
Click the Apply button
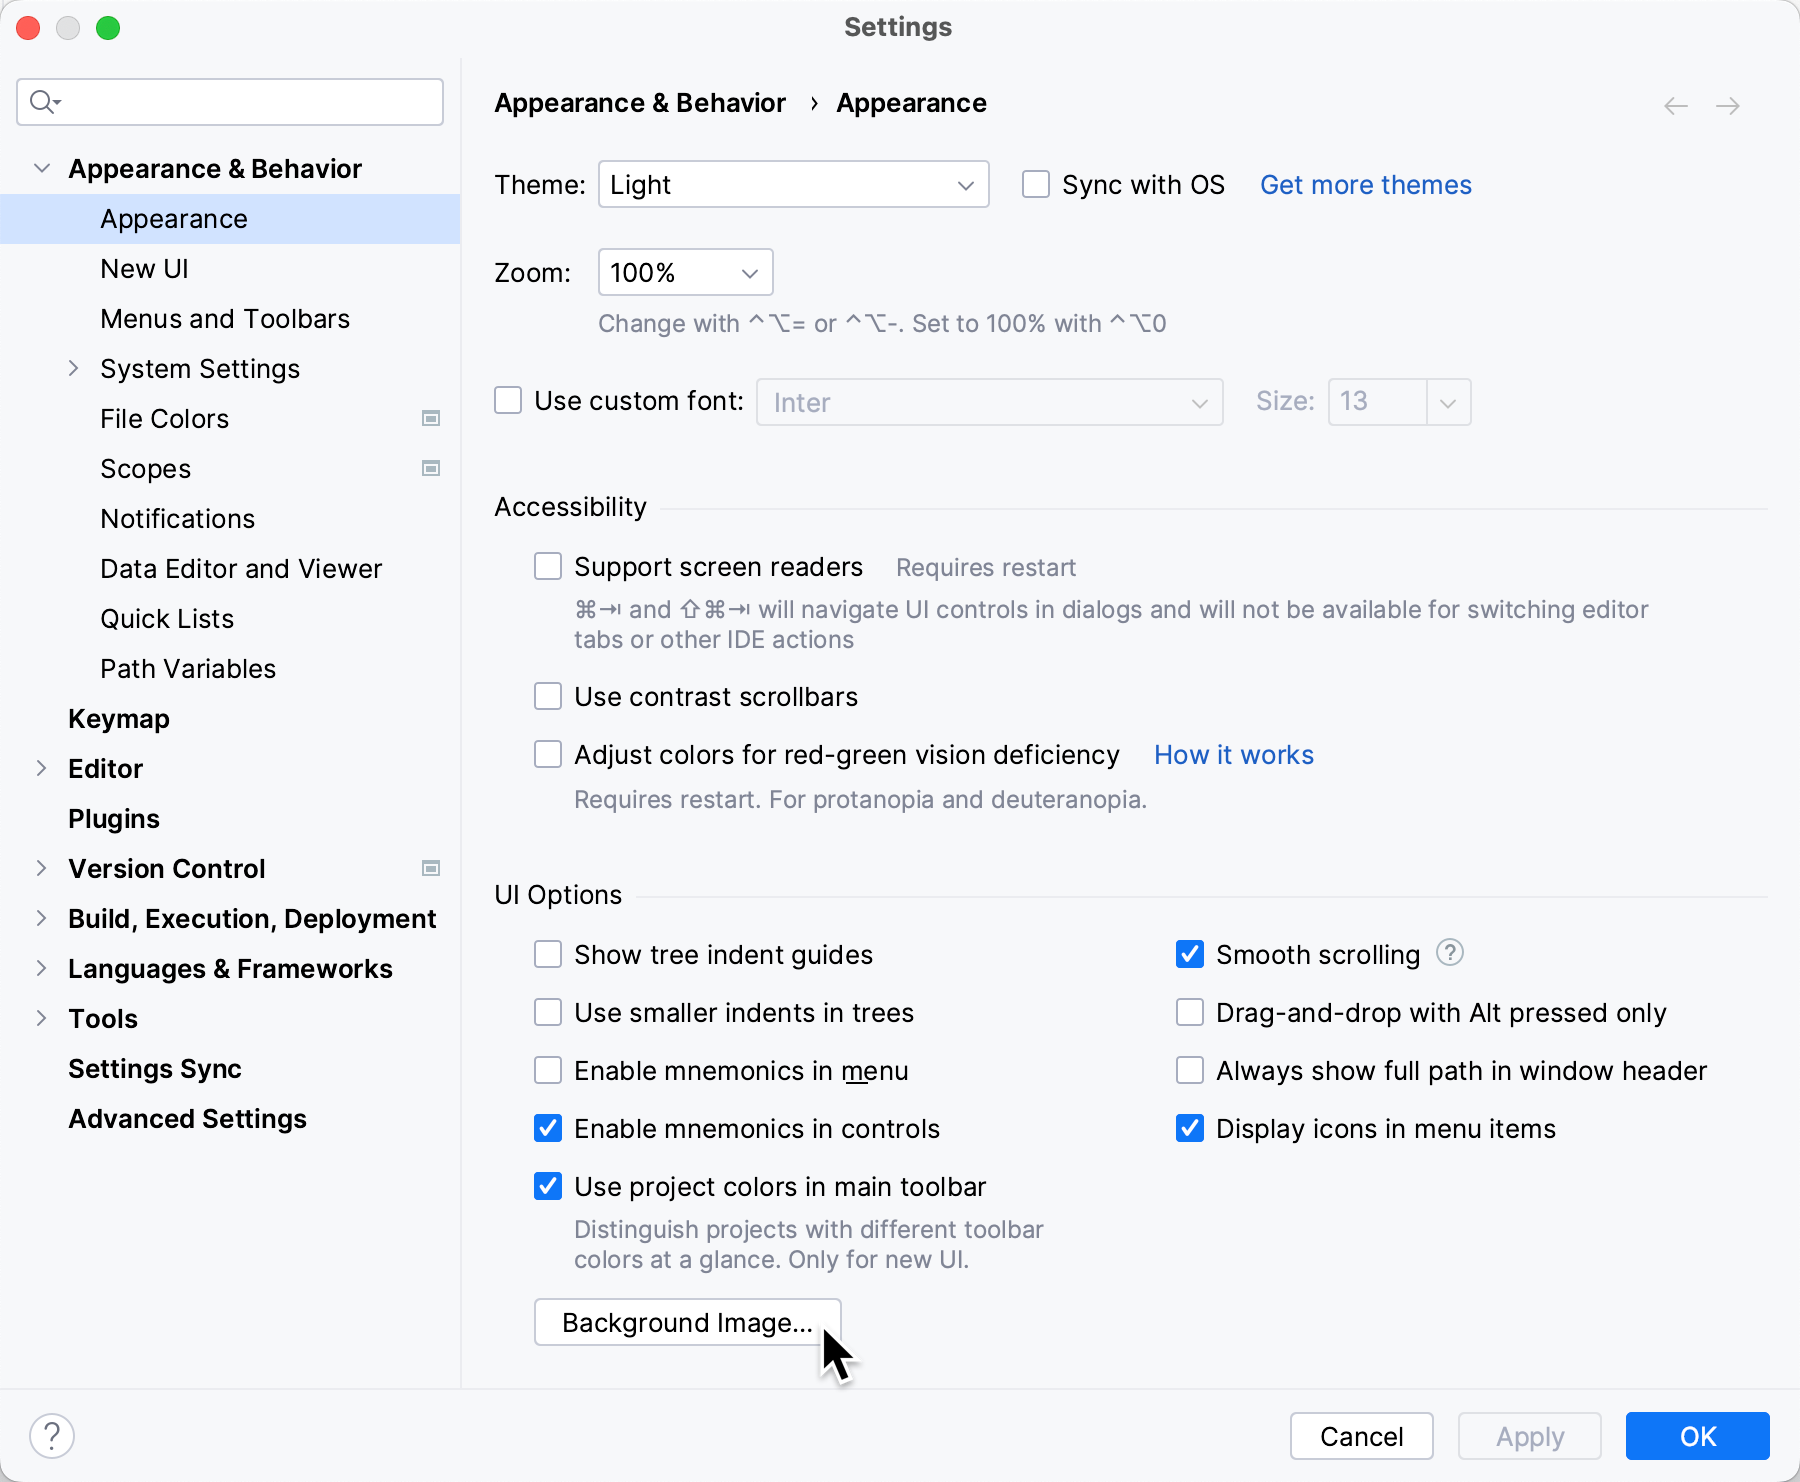pos(1529,1435)
